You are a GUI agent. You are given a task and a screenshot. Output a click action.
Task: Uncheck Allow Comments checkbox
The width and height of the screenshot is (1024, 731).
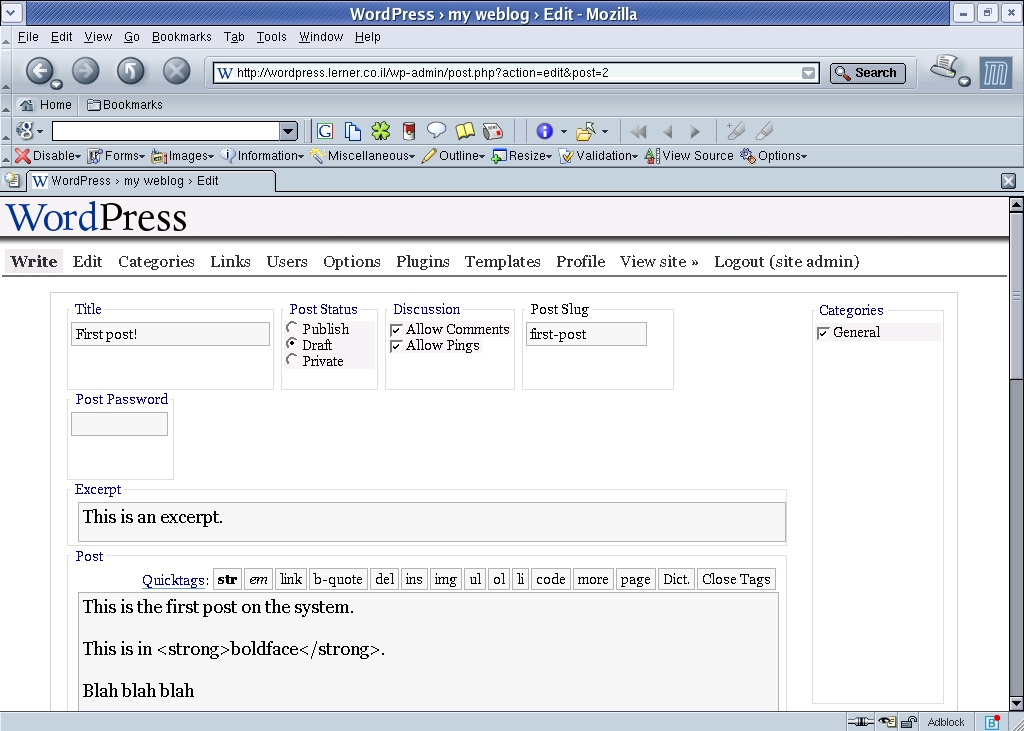click(x=396, y=329)
